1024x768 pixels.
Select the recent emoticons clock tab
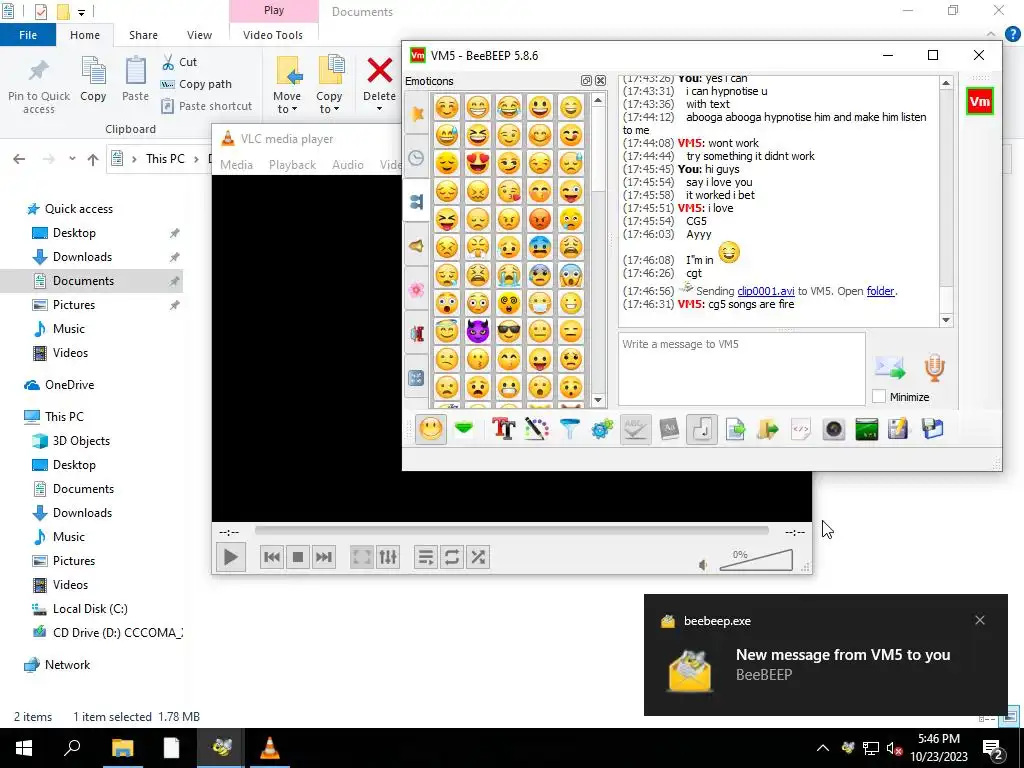[417, 158]
